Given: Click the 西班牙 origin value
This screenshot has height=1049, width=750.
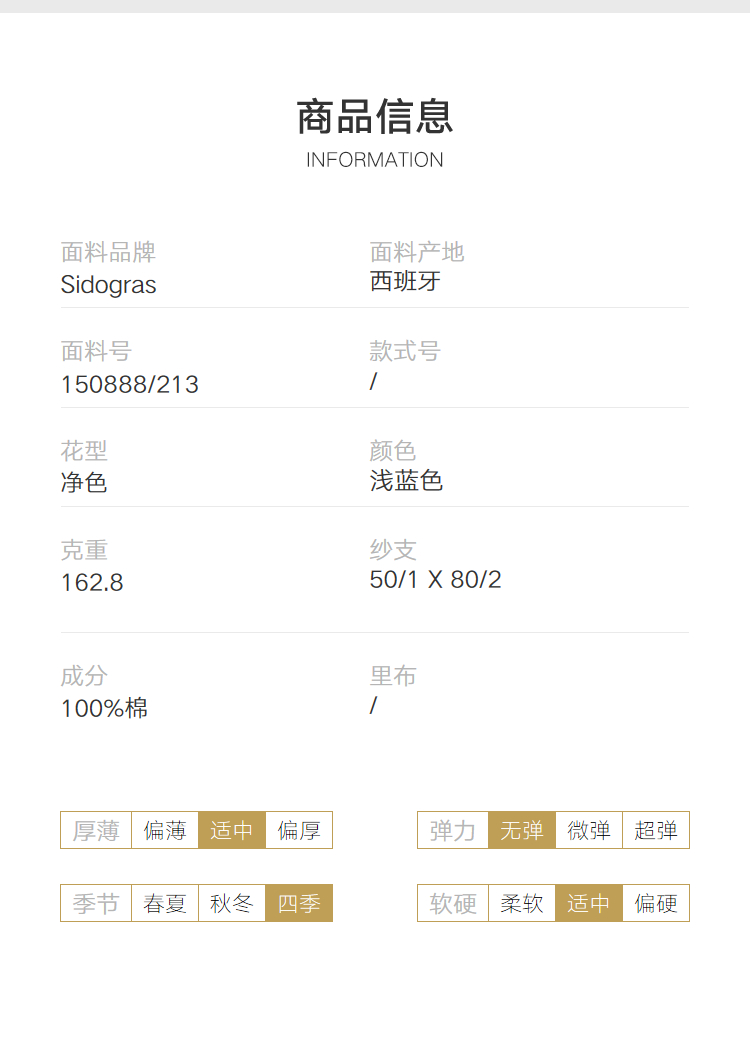Looking at the screenshot, I should (405, 282).
